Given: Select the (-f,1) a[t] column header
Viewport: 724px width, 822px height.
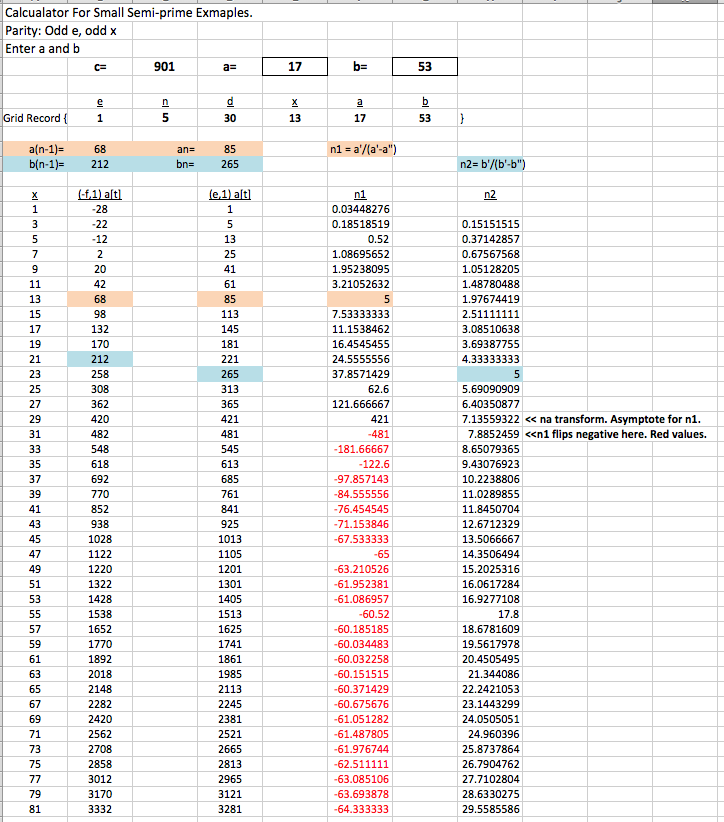Looking at the screenshot, I should point(100,194).
